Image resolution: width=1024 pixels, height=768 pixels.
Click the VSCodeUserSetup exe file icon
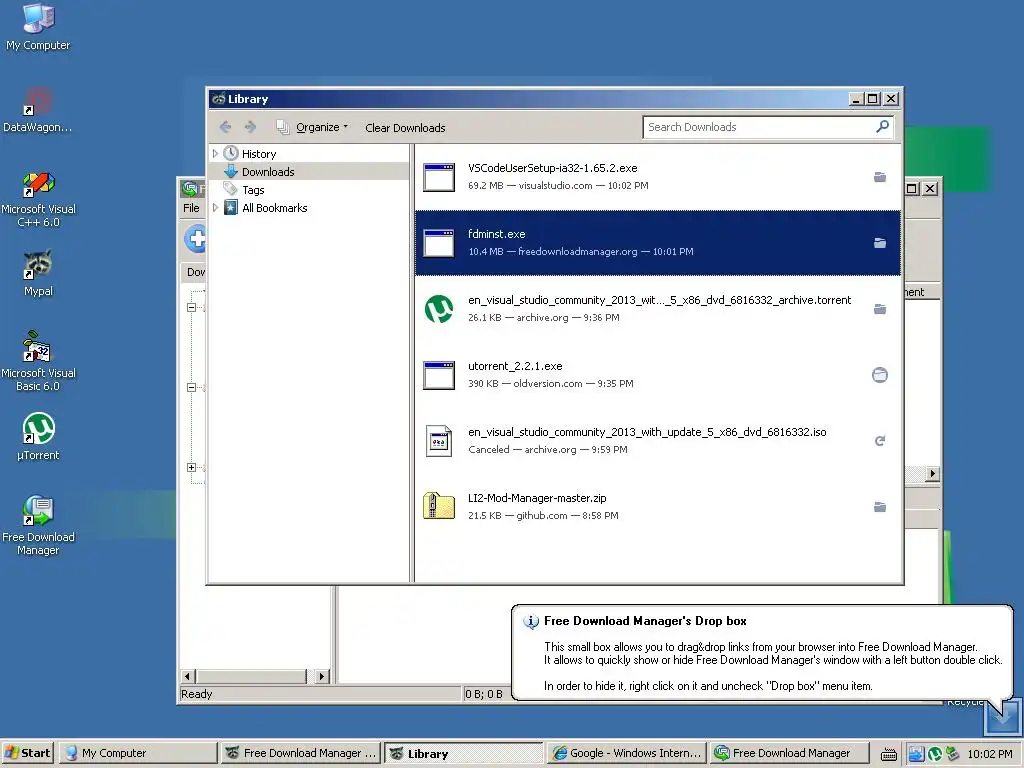pos(439,177)
